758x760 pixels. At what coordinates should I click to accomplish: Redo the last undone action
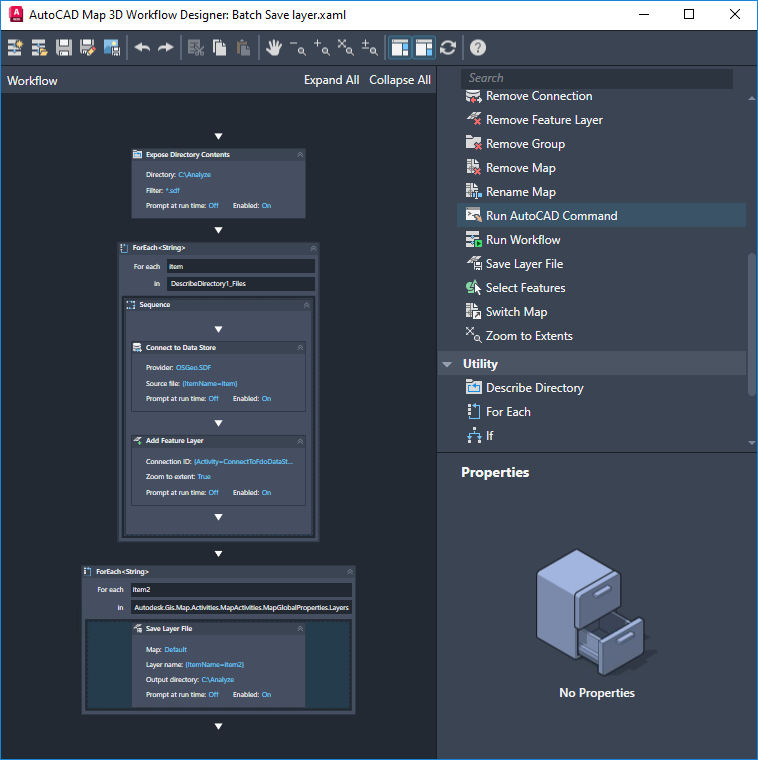(x=166, y=48)
